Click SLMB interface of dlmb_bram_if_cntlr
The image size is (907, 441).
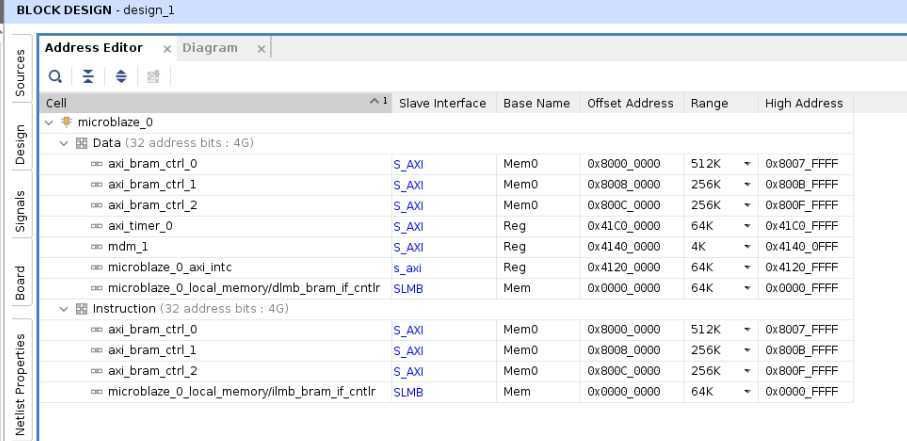408,289
